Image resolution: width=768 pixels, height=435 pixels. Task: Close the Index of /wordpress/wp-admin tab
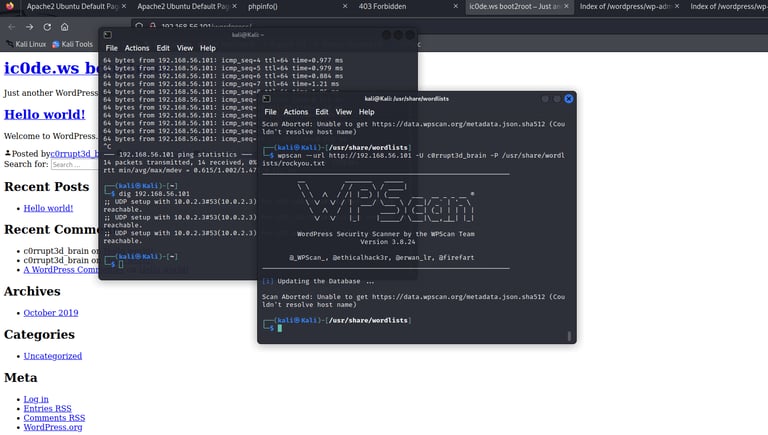tap(677, 6)
